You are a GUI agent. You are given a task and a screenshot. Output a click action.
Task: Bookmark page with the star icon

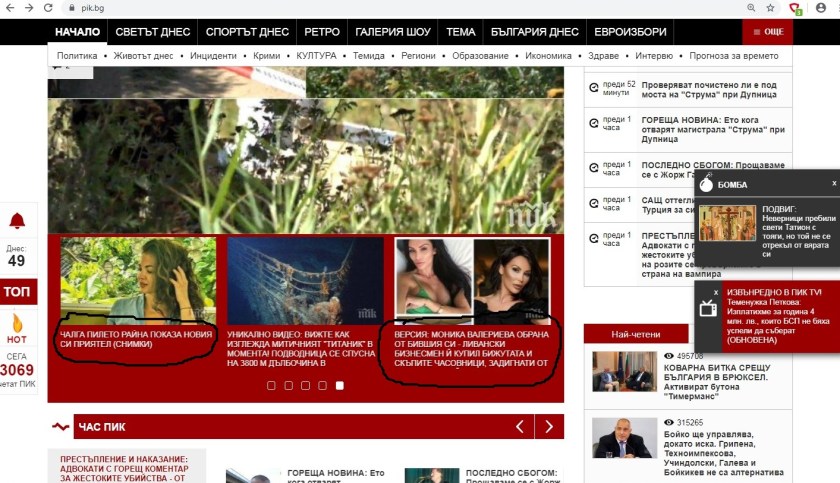coord(770,8)
